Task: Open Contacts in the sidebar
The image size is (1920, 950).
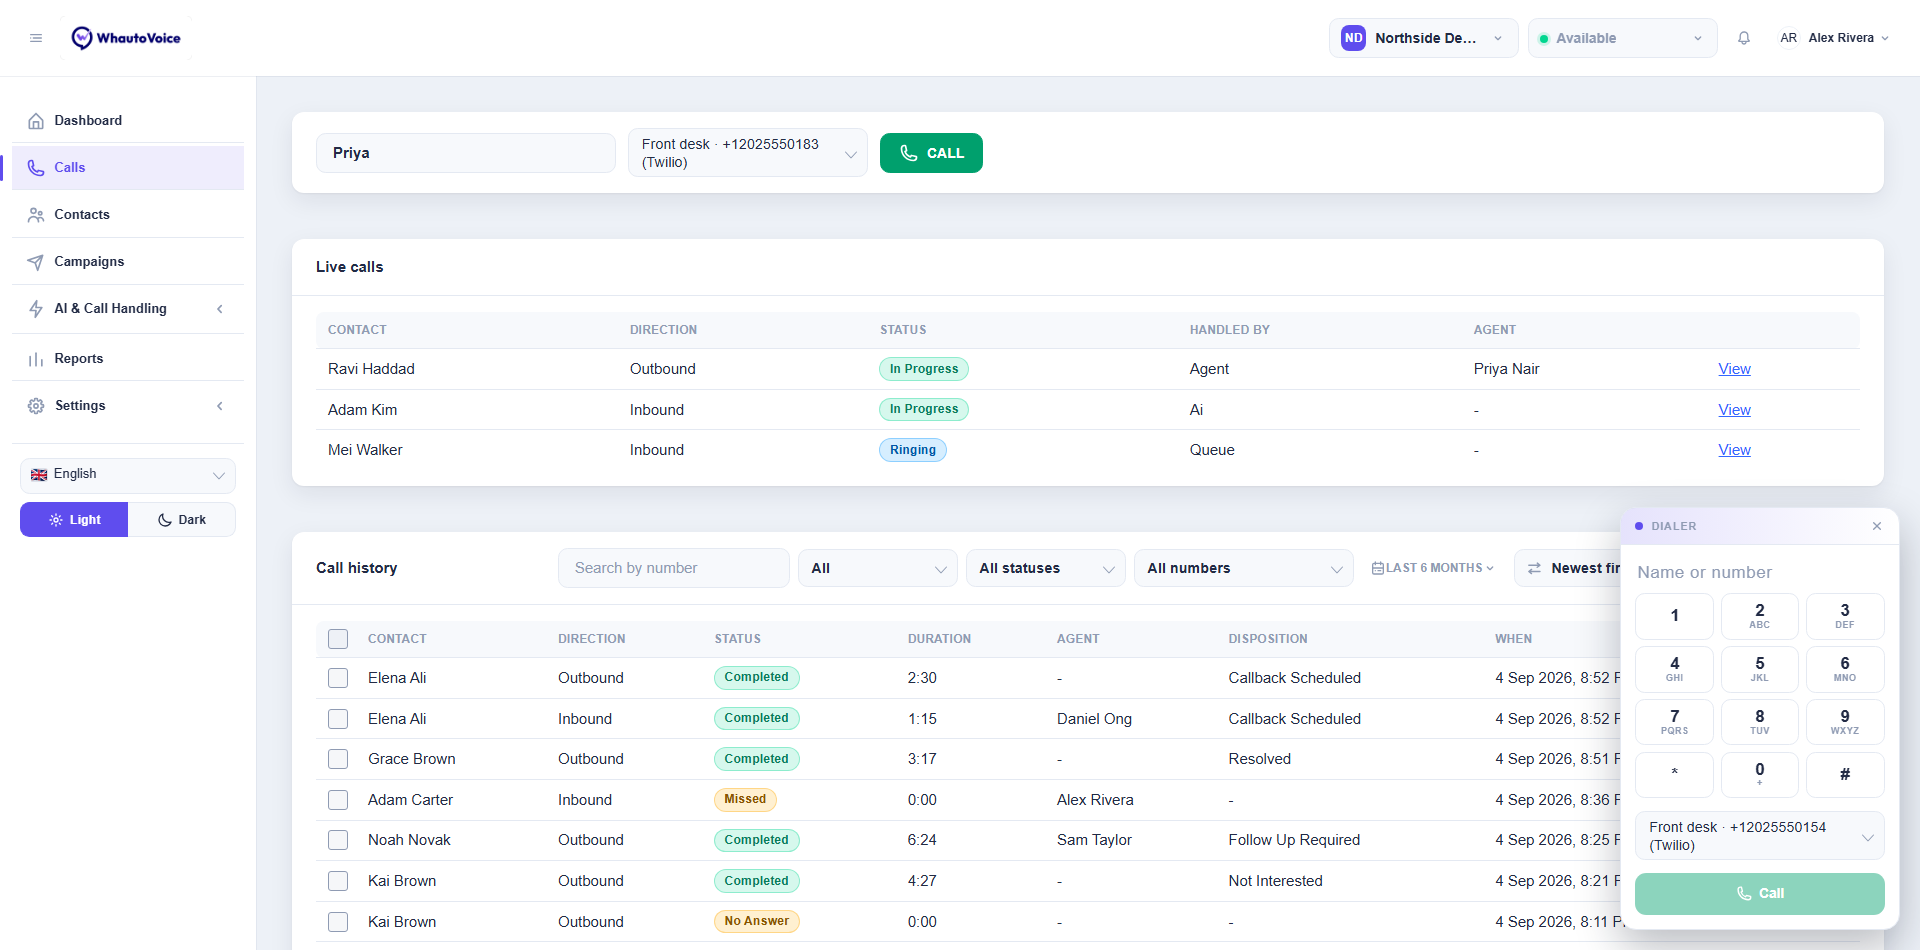Action: tap(128, 215)
